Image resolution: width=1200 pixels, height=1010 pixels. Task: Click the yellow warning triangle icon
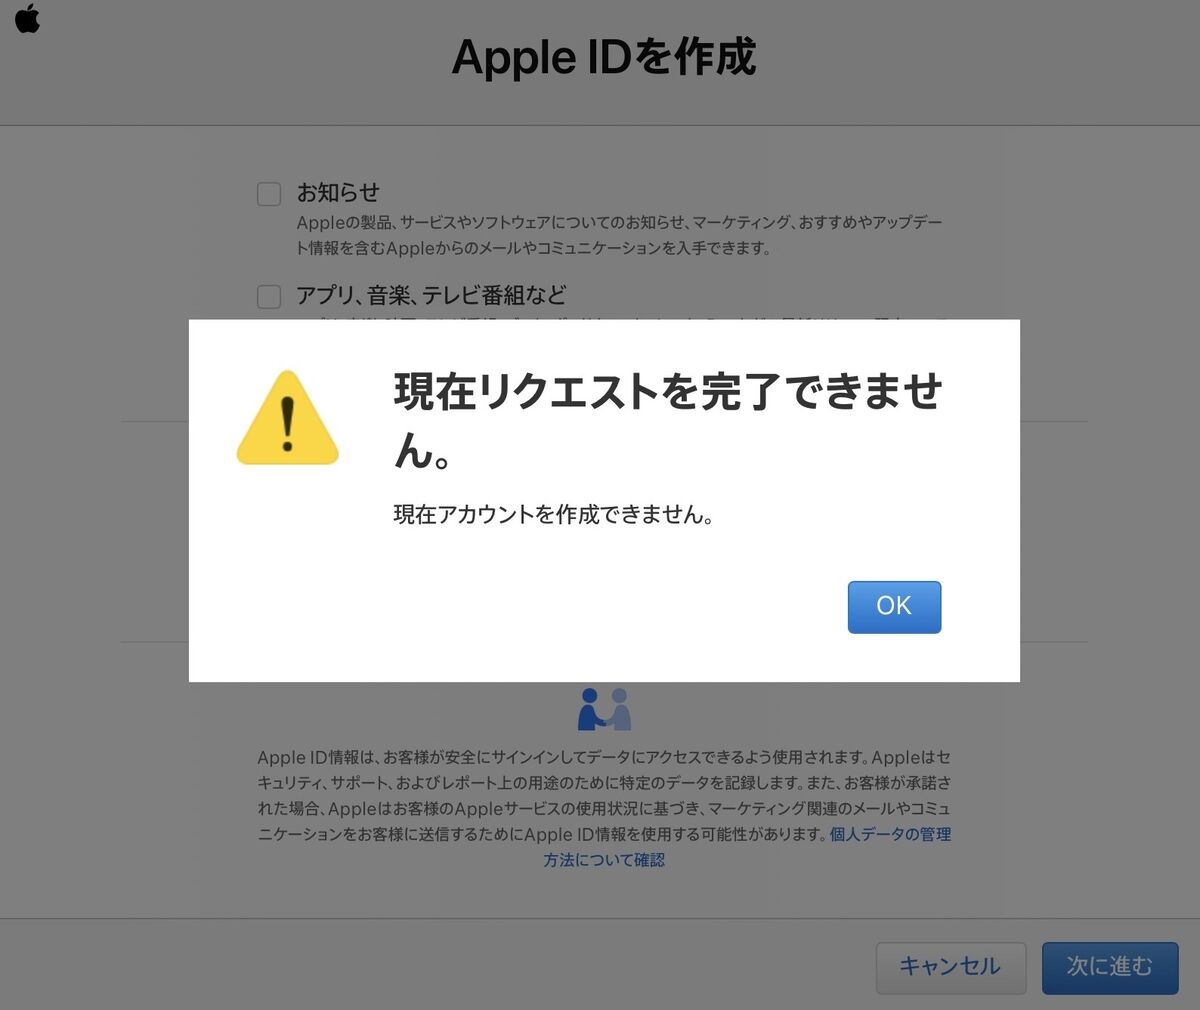[x=288, y=418]
